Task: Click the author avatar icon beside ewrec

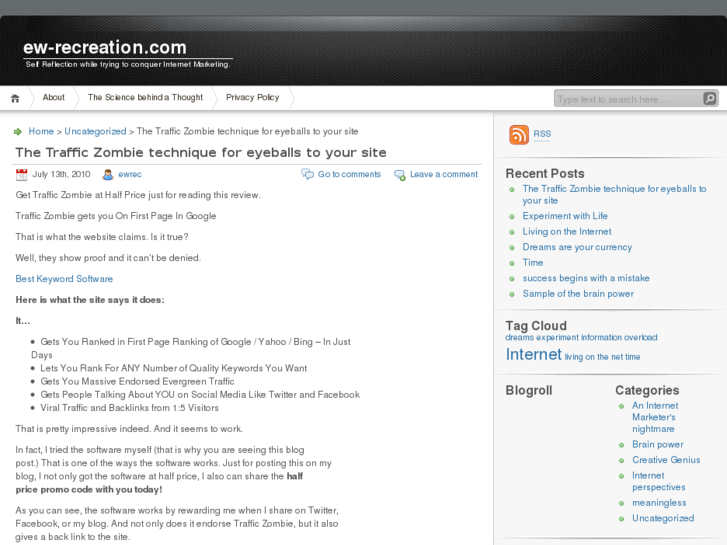Action: tap(108, 174)
